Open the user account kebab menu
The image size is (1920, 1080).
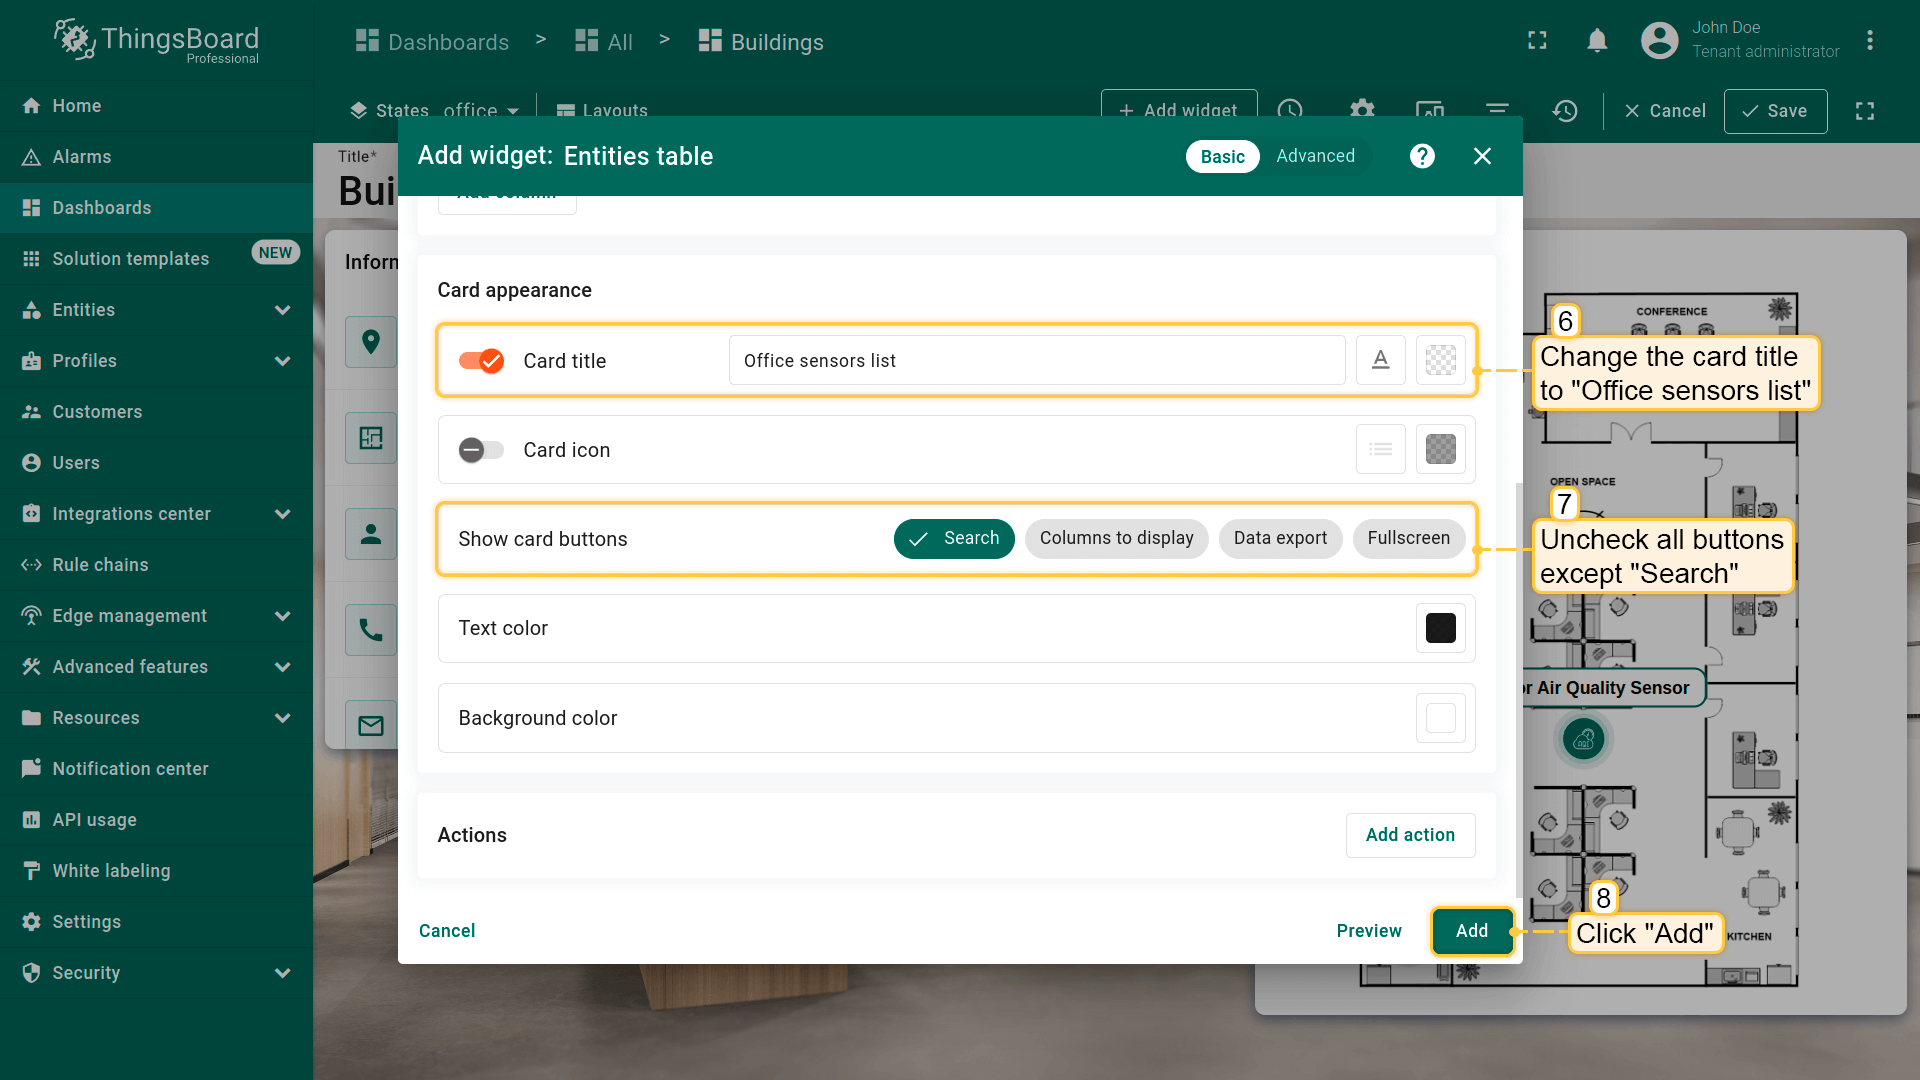click(1869, 41)
